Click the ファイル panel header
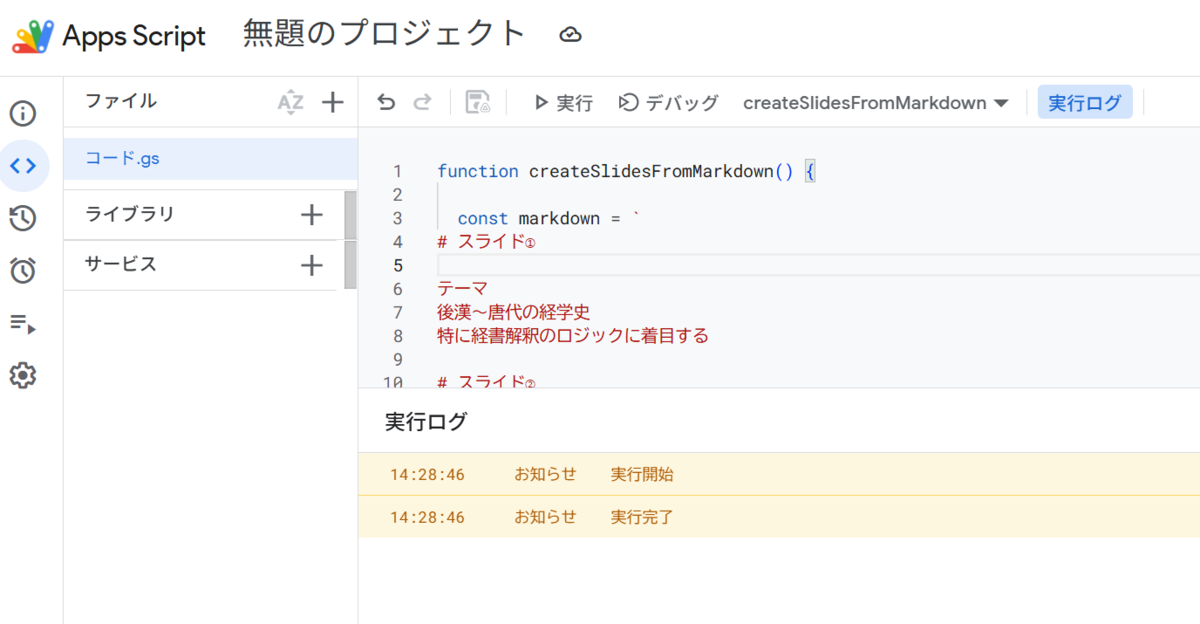This screenshot has width=1200, height=624. pyautogui.click(x=121, y=101)
